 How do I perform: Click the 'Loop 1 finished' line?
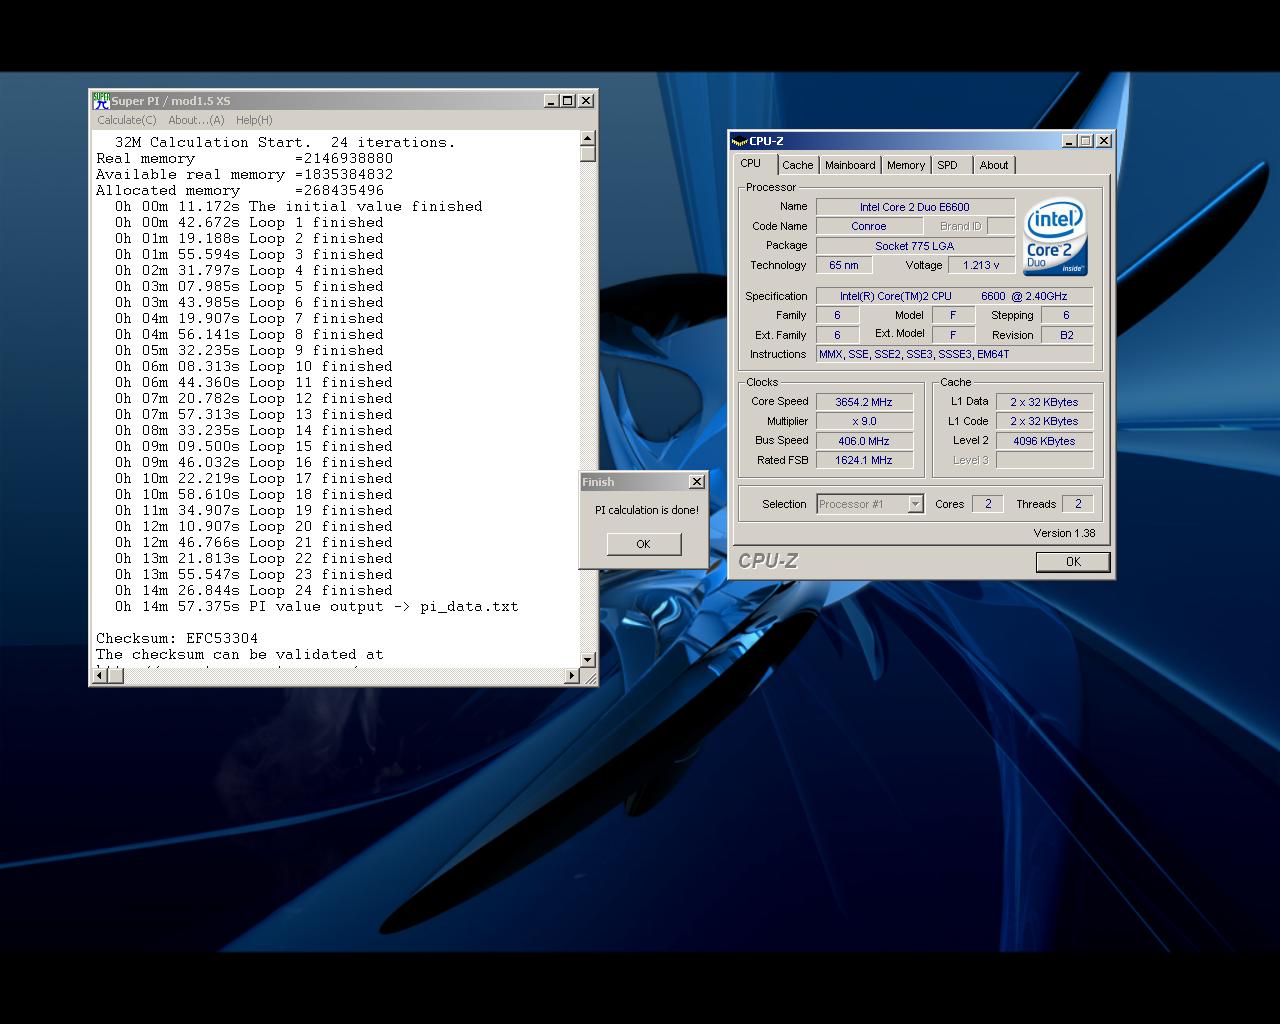point(249,222)
